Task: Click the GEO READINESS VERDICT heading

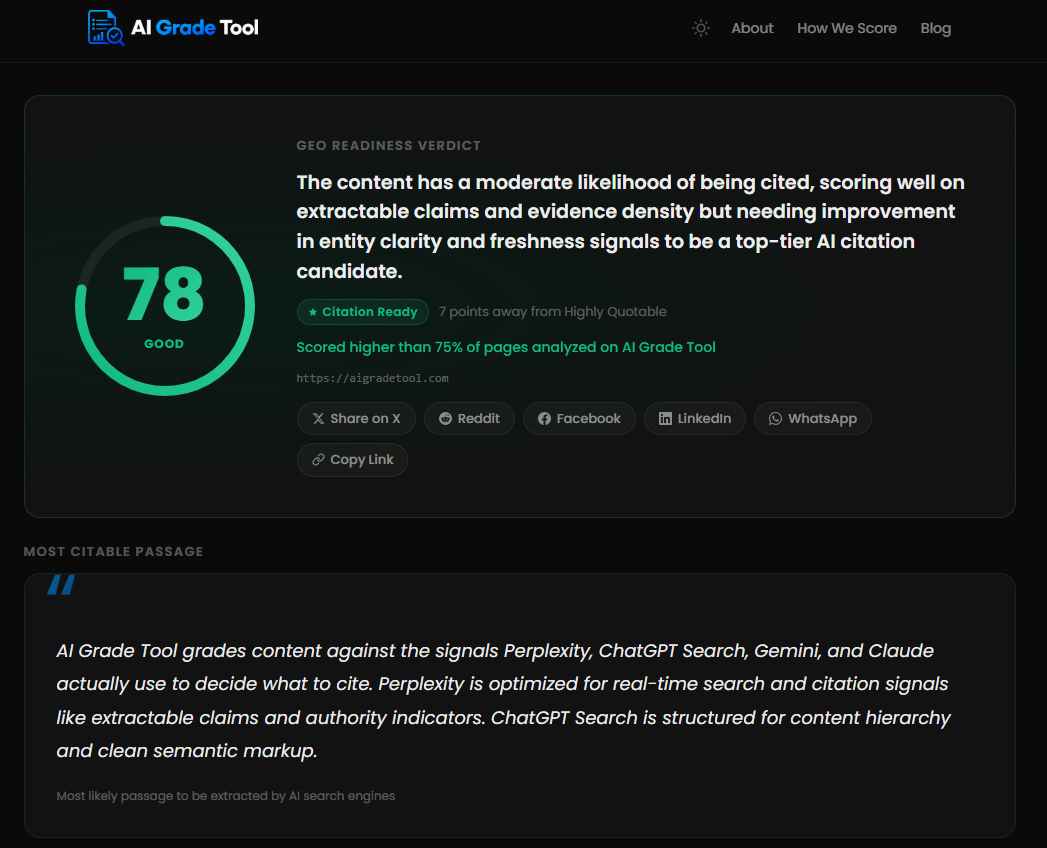Action: coord(389,146)
